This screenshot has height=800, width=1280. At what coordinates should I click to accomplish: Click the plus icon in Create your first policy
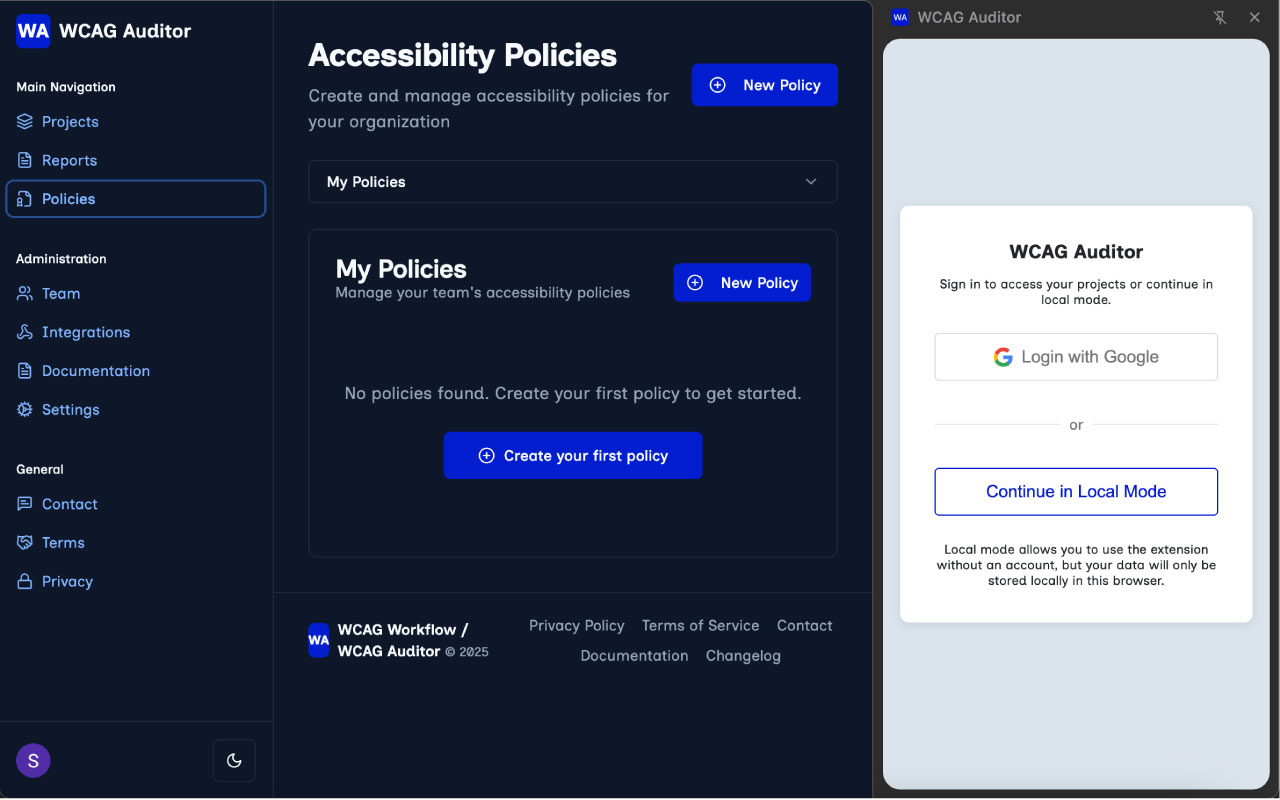[x=487, y=456]
